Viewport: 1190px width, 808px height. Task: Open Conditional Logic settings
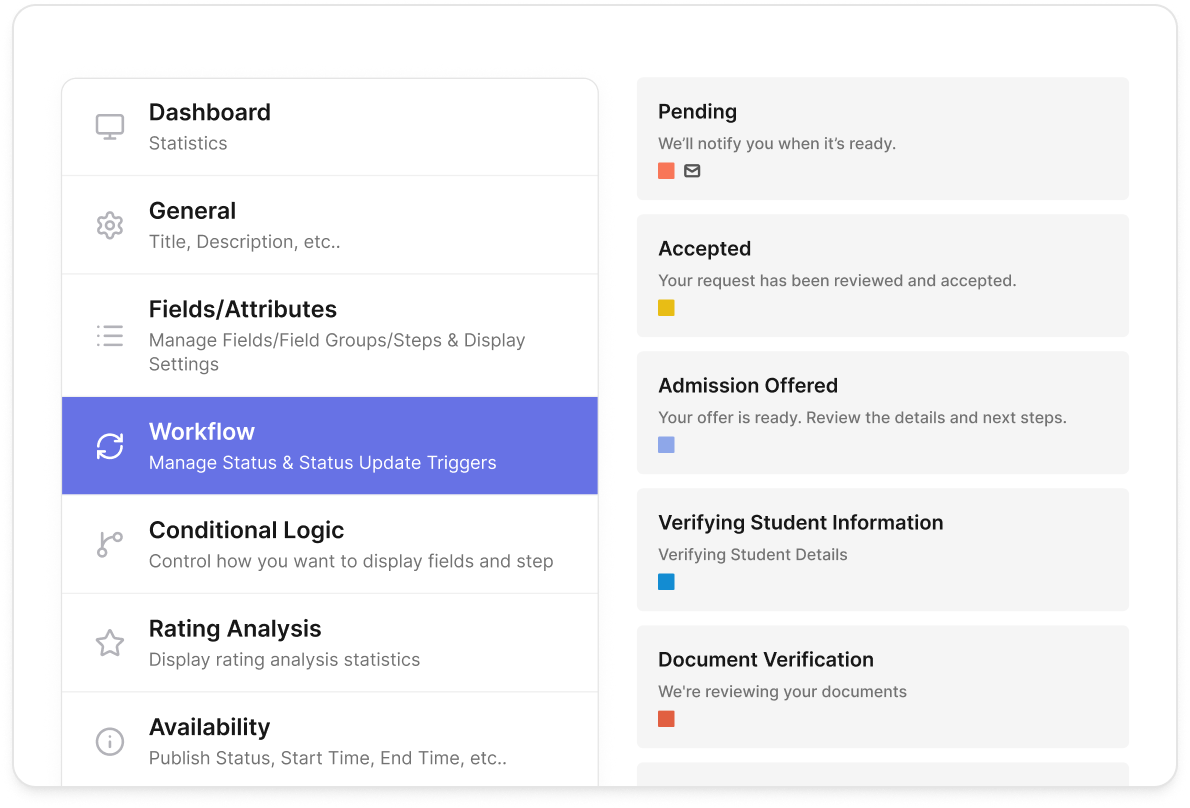tap(330, 545)
